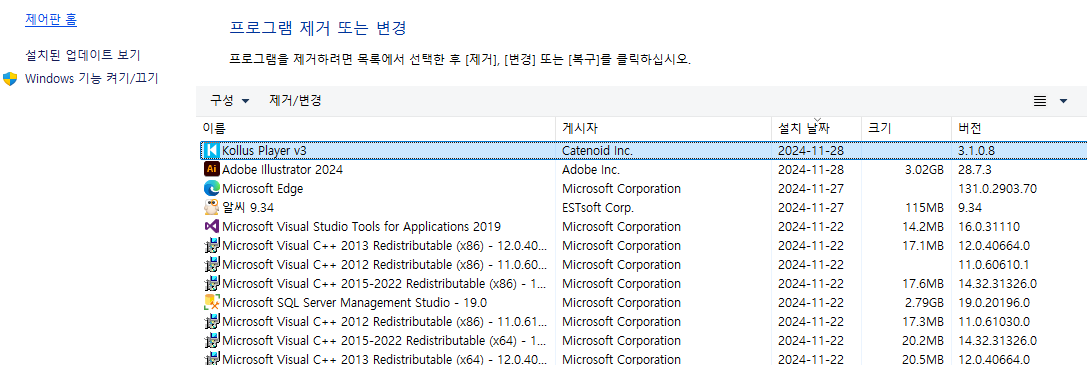Expand the 구성 dropdown menu
Screen dimensions: 1087x365
click(x=229, y=101)
